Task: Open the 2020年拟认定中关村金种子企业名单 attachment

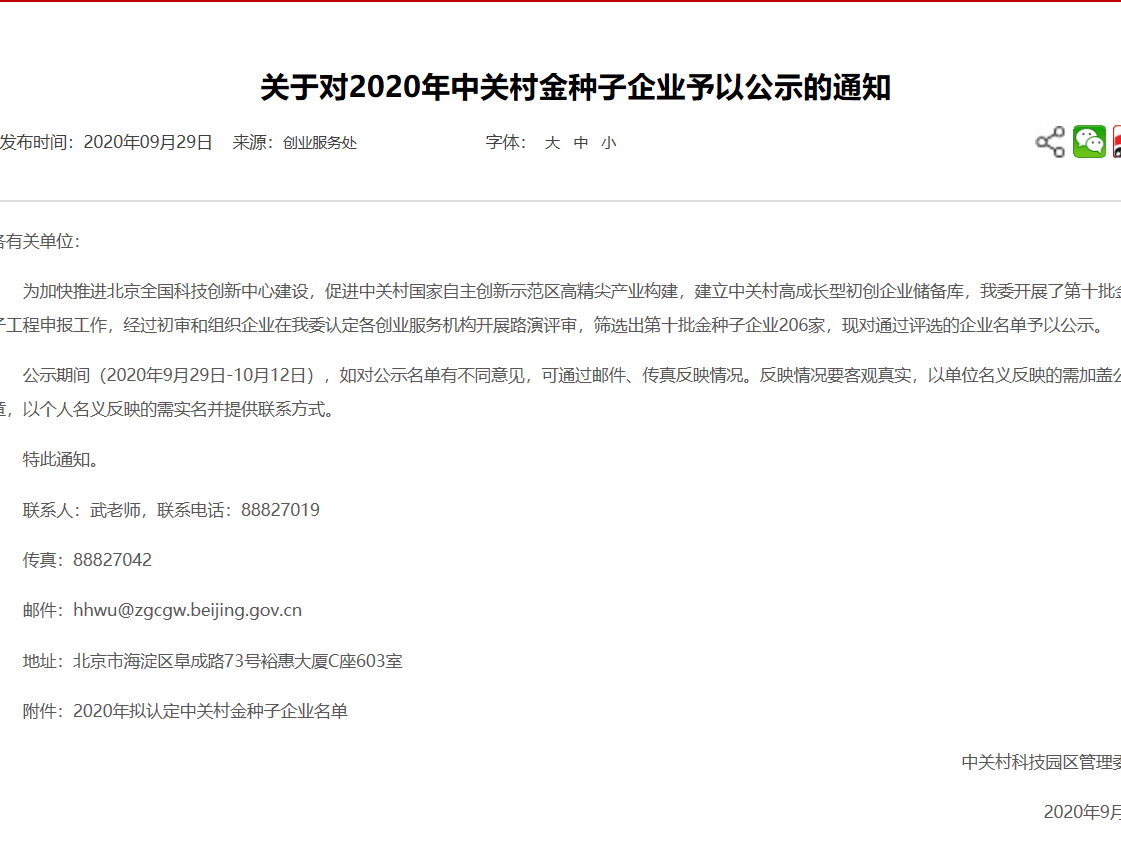Action: click(210, 711)
